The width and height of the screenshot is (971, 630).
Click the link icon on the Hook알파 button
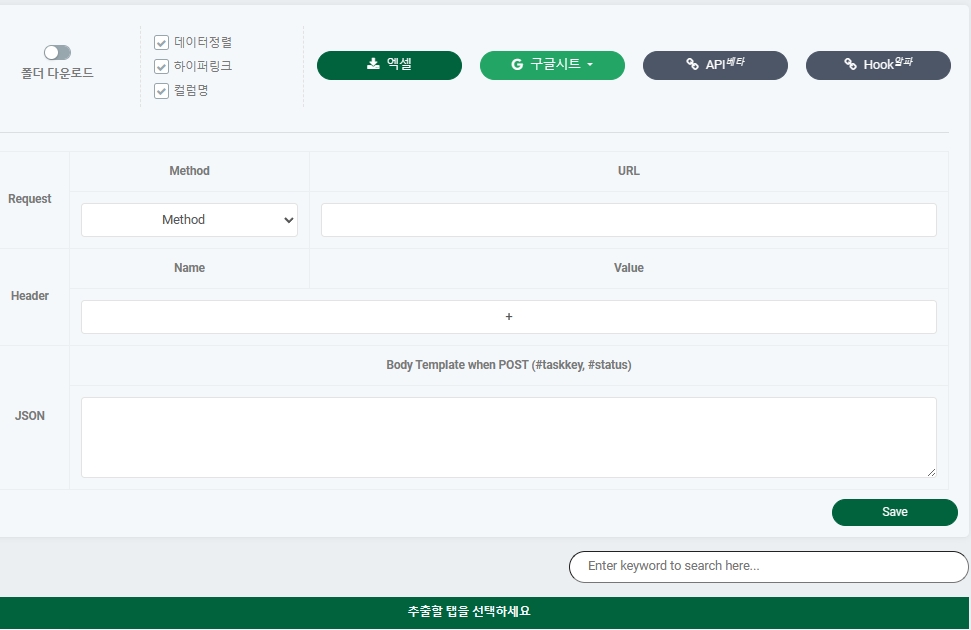click(x=850, y=65)
